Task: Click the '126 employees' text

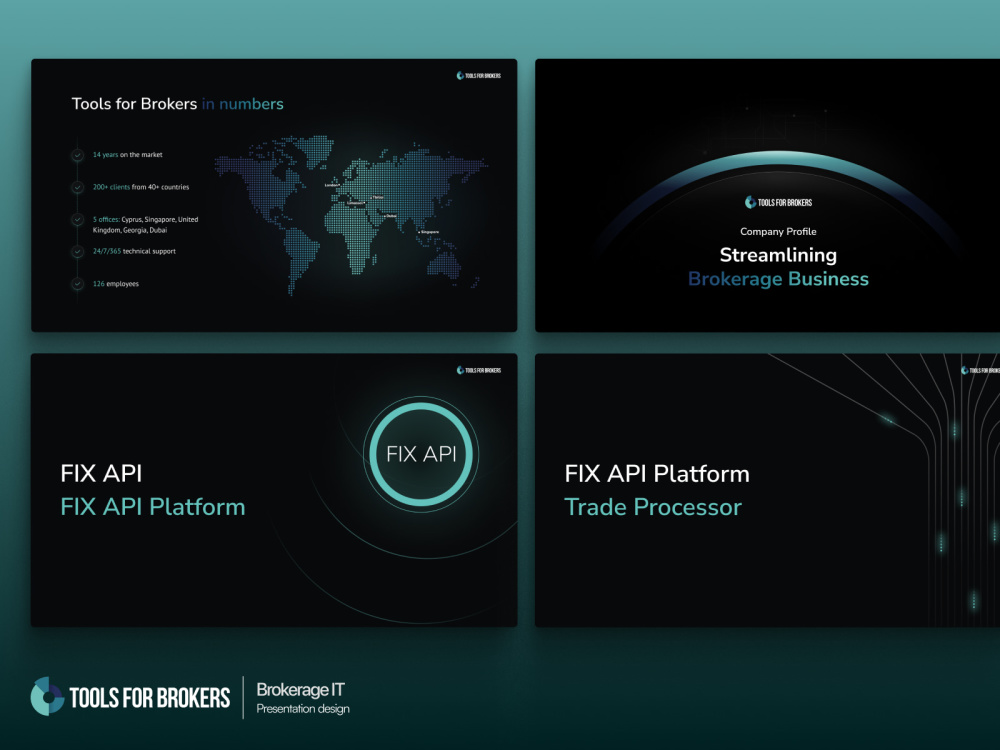Action: (x=115, y=284)
